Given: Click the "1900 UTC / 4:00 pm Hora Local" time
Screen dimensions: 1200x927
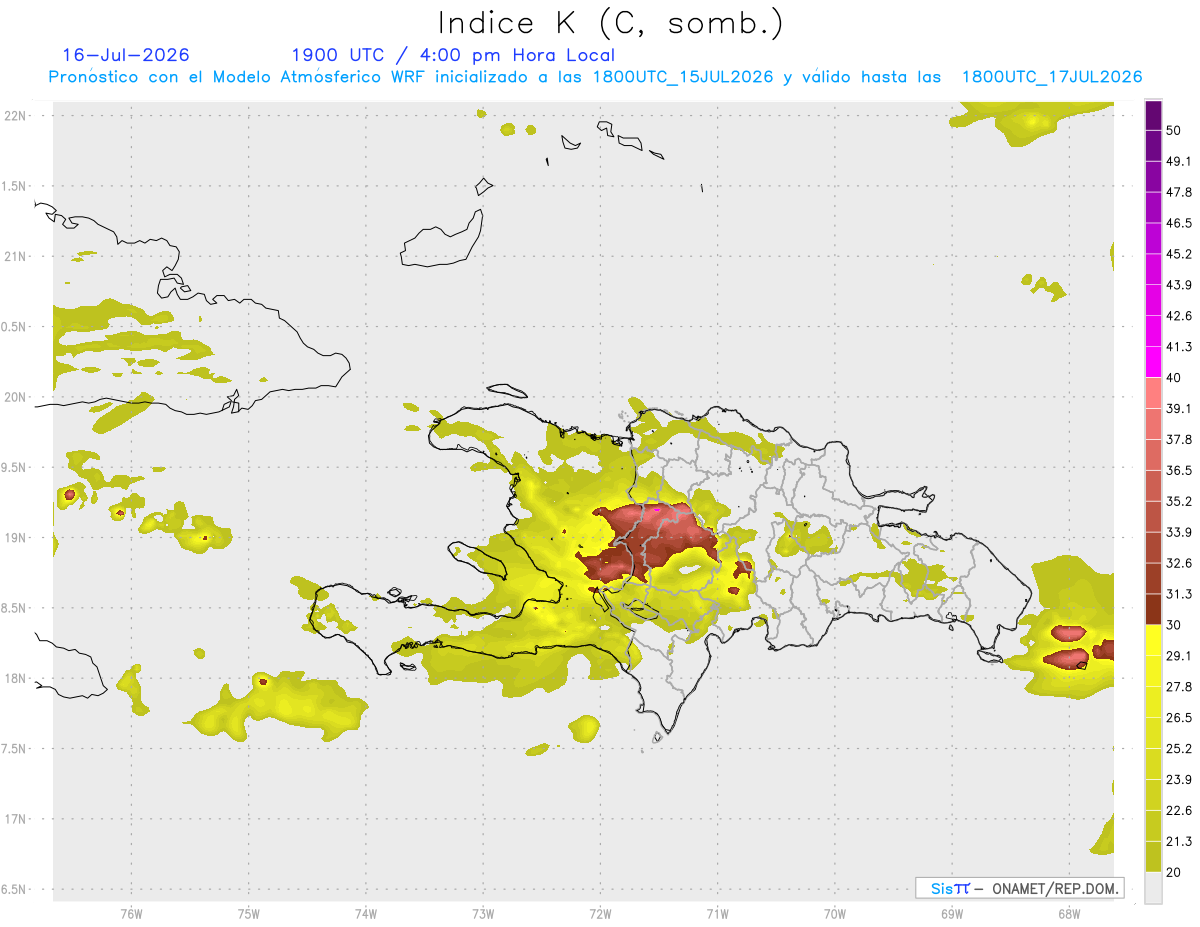Looking at the screenshot, I should (453, 55).
